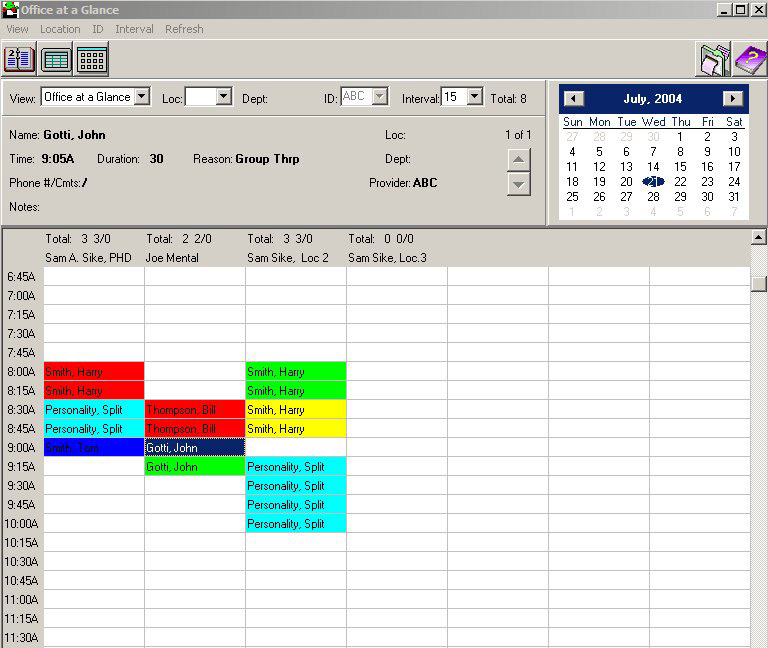
Task: Select the 8:30A Thompson, Bill appointment
Action: (195, 409)
